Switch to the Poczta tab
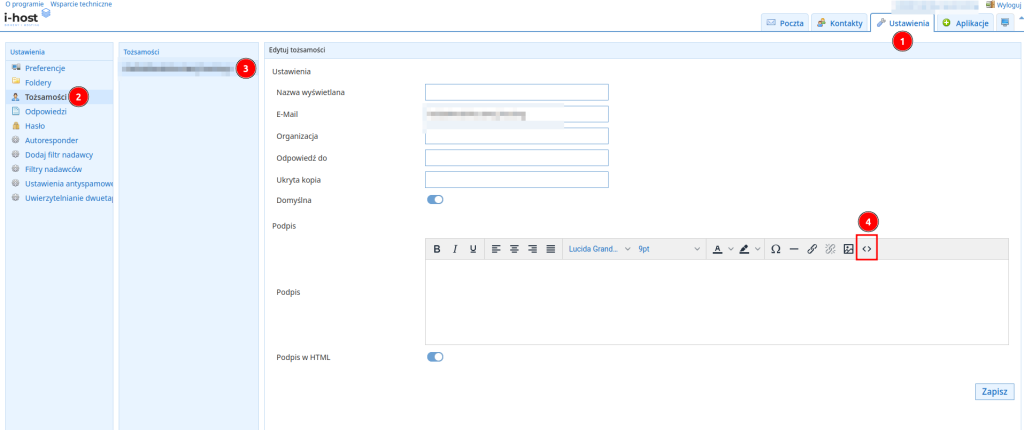This screenshot has height=430, width=1024. click(784, 22)
